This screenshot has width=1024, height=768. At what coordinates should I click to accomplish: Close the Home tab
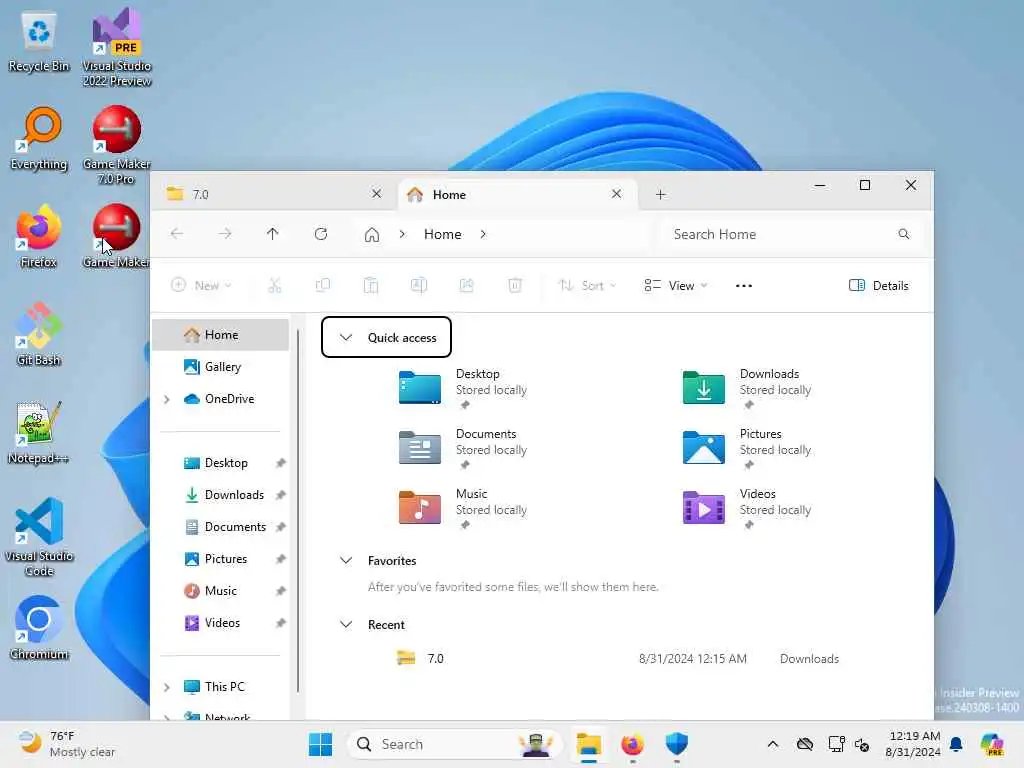616,194
